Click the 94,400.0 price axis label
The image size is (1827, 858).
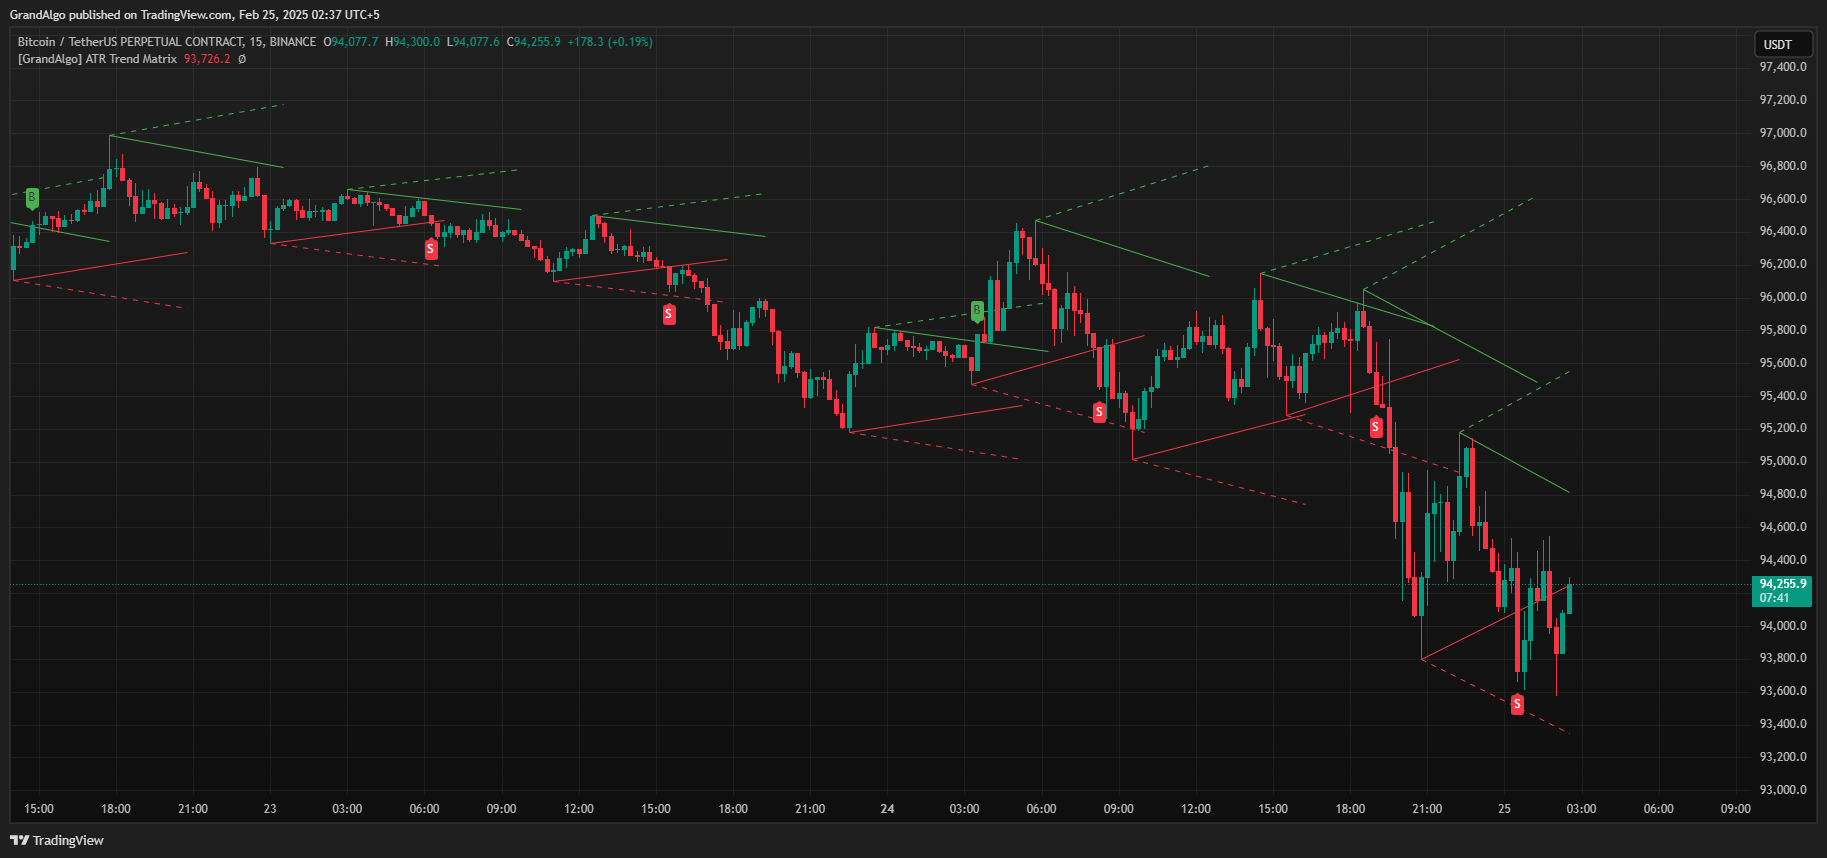point(1783,560)
